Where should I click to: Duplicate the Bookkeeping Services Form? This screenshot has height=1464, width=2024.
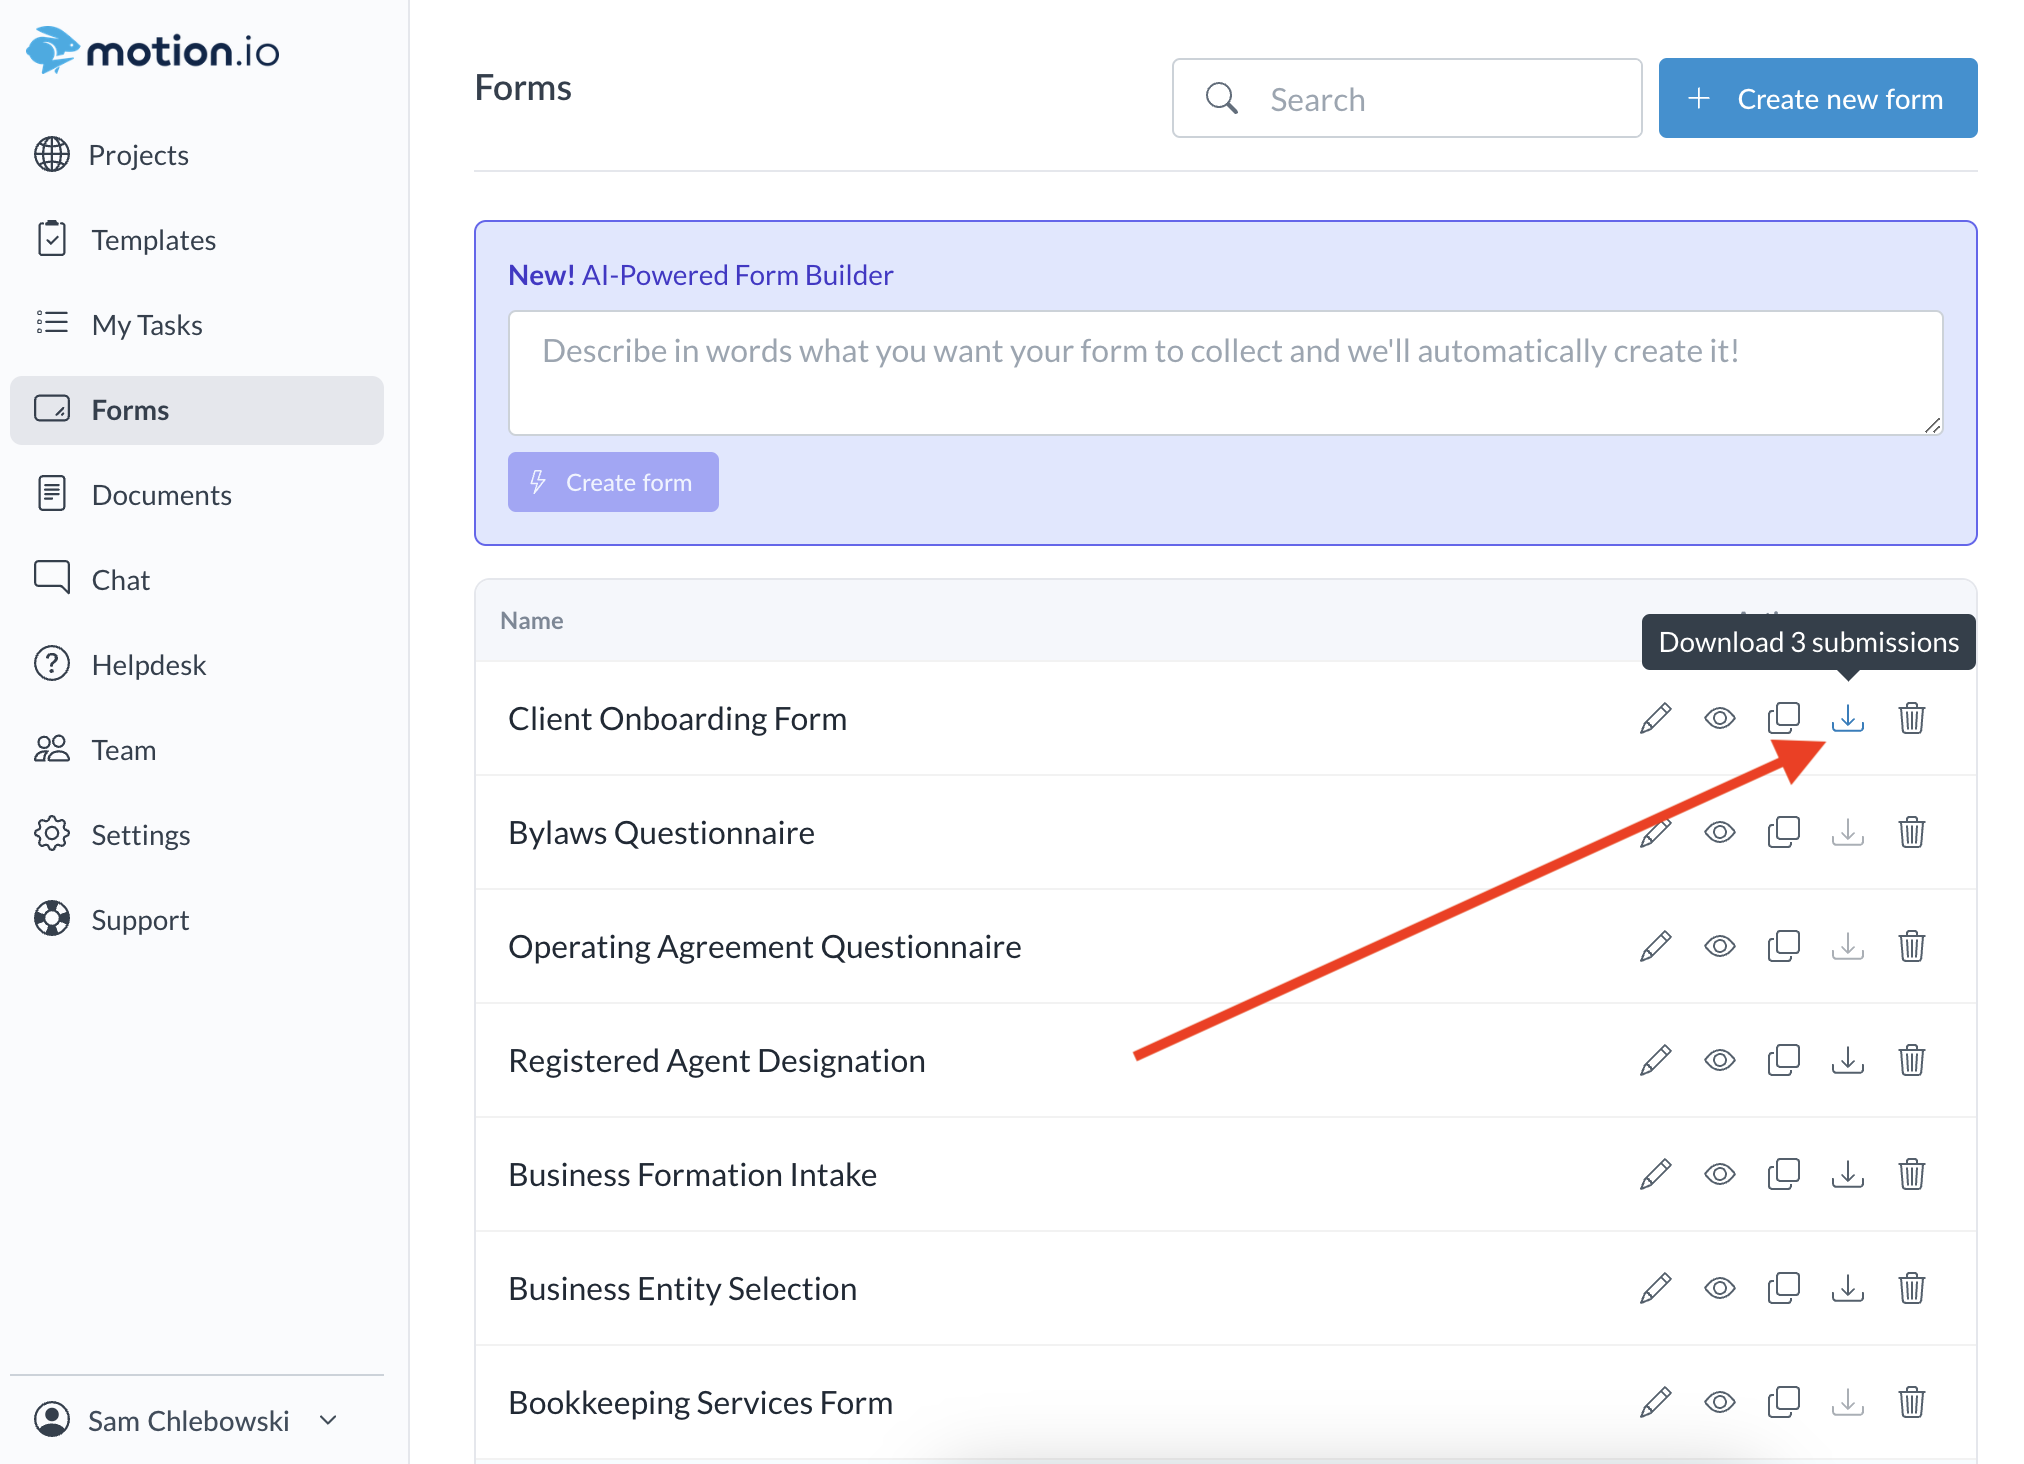point(1783,1402)
